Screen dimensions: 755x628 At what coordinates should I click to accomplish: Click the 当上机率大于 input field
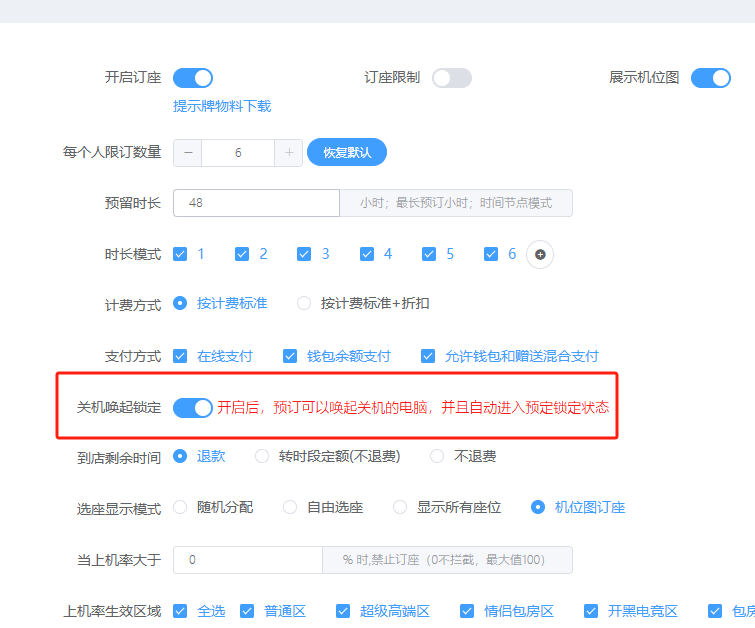(247, 560)
